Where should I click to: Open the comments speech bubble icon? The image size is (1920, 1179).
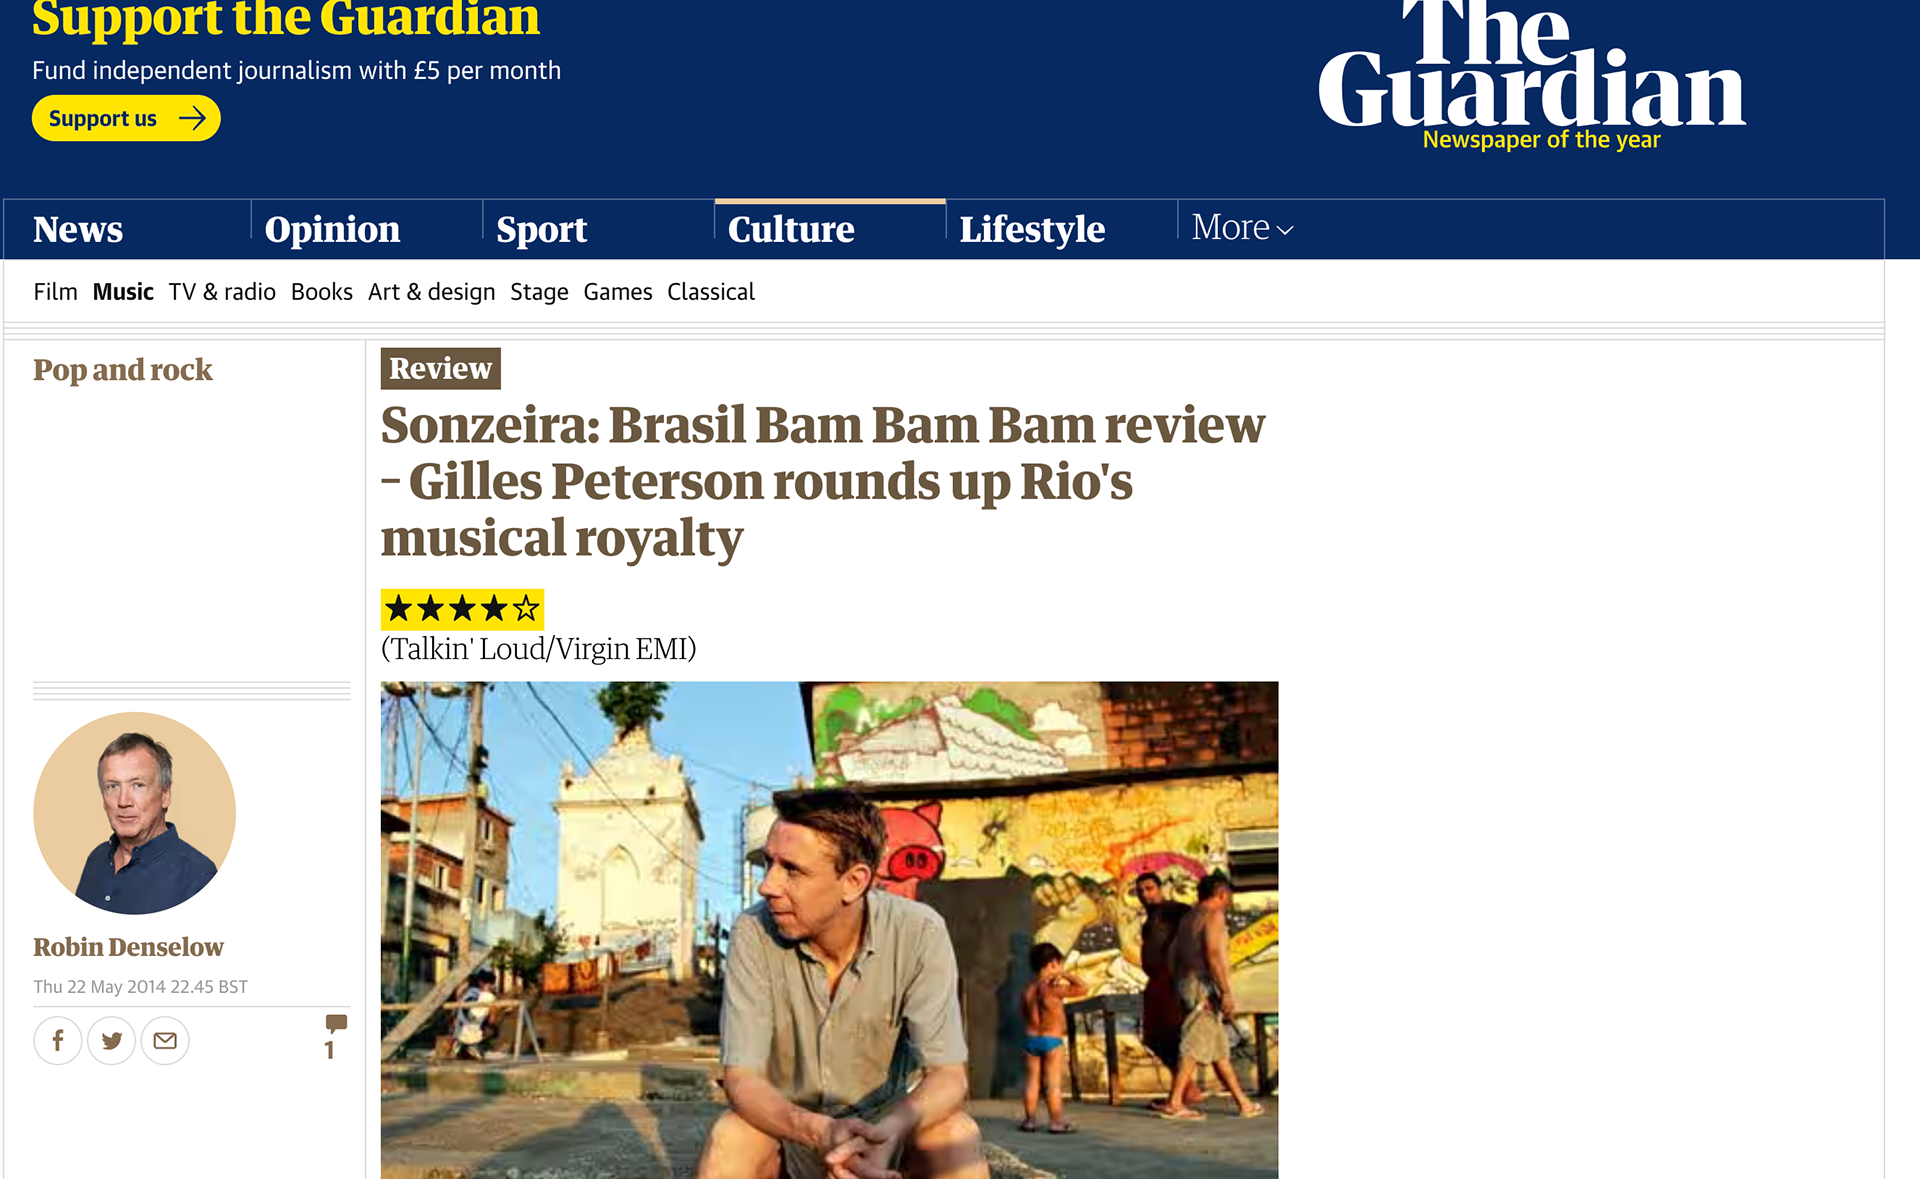coord(336,1023)
